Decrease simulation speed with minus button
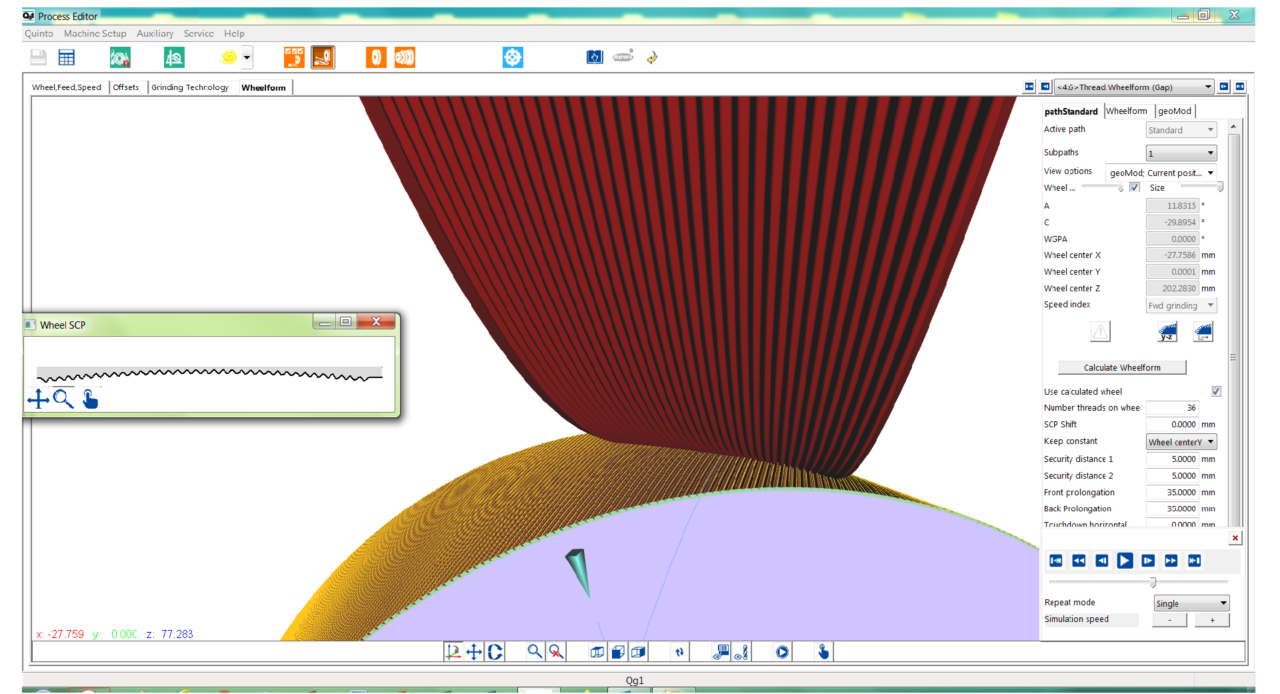 click(1169, 620)
